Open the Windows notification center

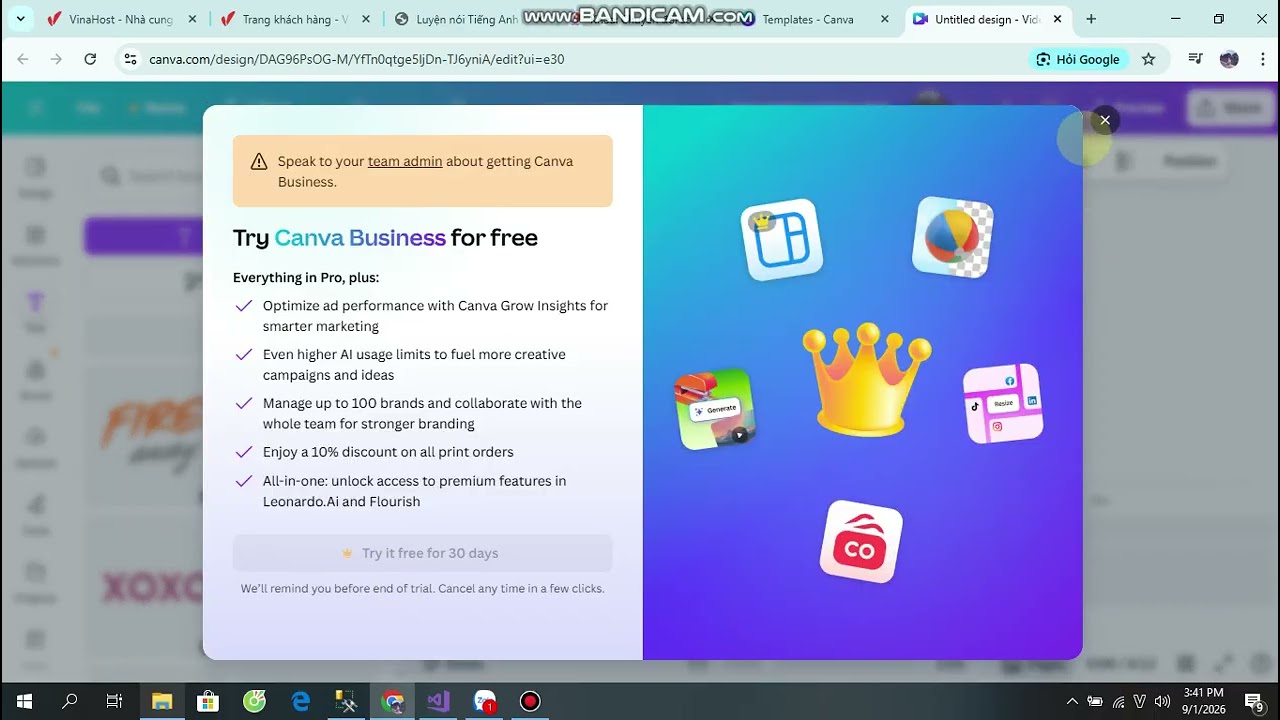click(1255, 701)
